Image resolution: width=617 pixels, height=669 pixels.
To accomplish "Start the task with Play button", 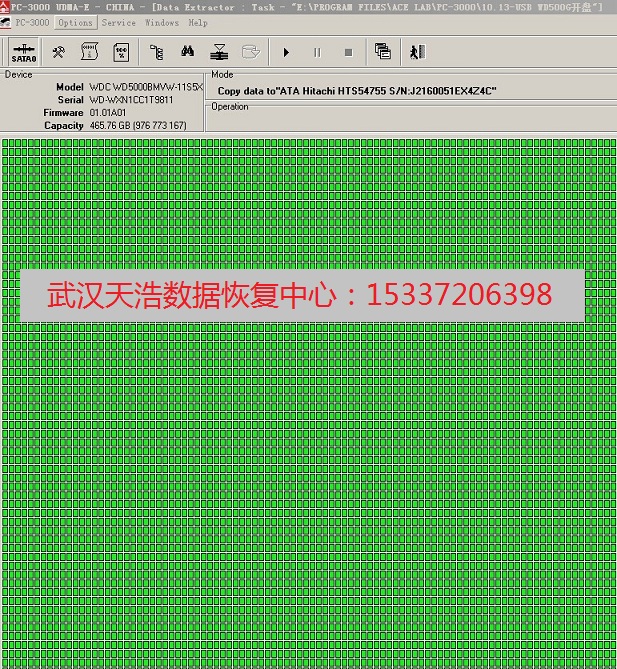I will coord(287,52).
